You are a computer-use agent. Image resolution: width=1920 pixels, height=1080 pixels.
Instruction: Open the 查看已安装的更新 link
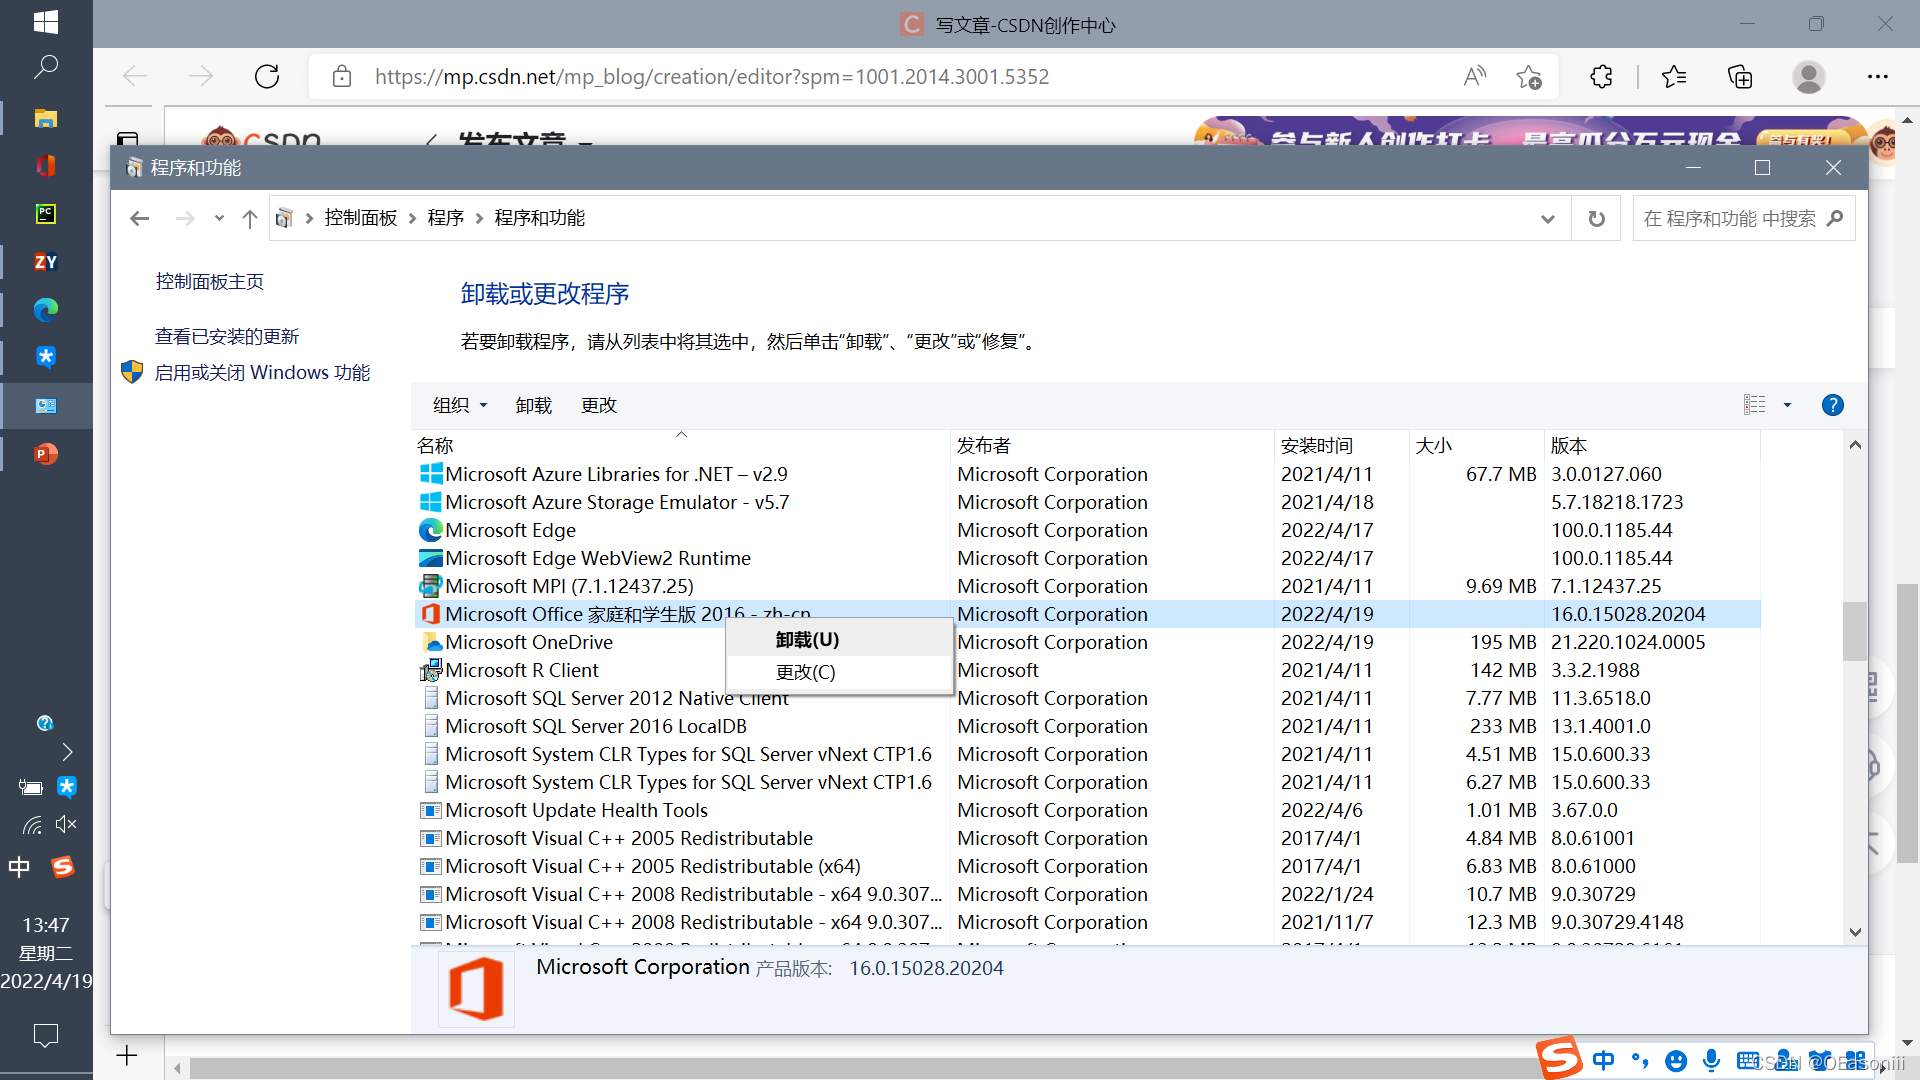click(x=227, y=337)
